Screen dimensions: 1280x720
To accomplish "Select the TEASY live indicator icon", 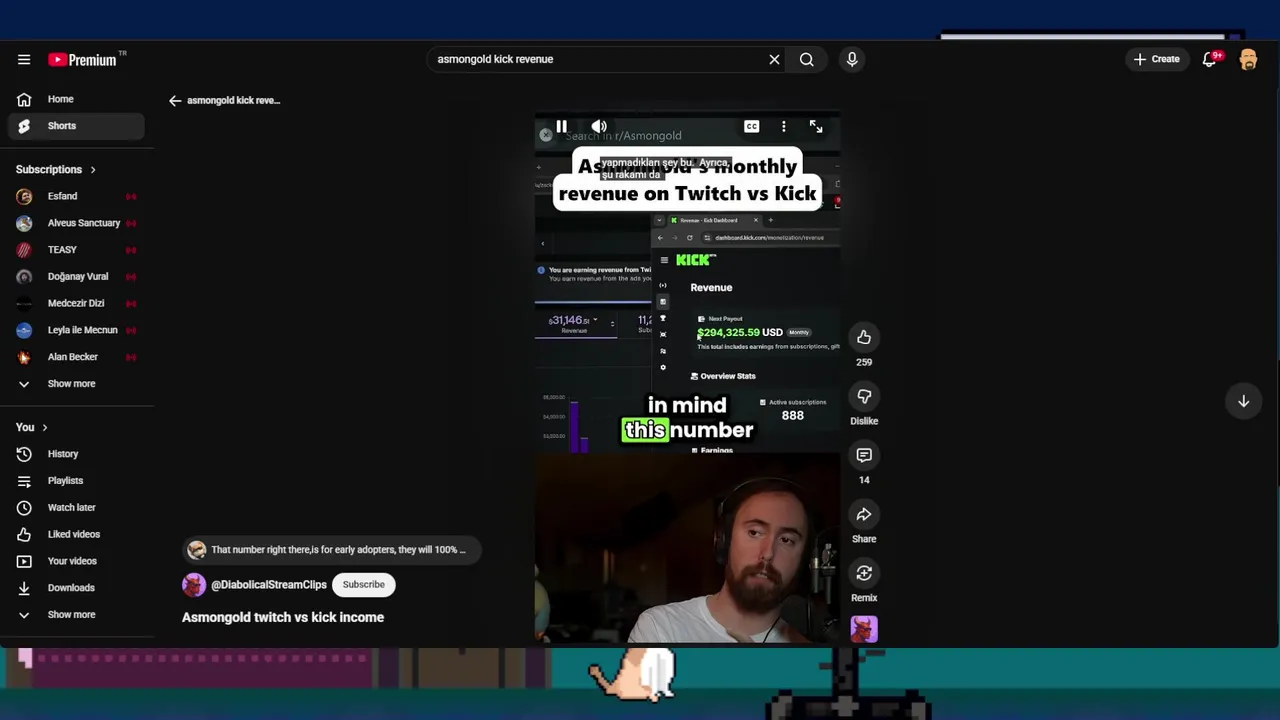I will point(131,250).
